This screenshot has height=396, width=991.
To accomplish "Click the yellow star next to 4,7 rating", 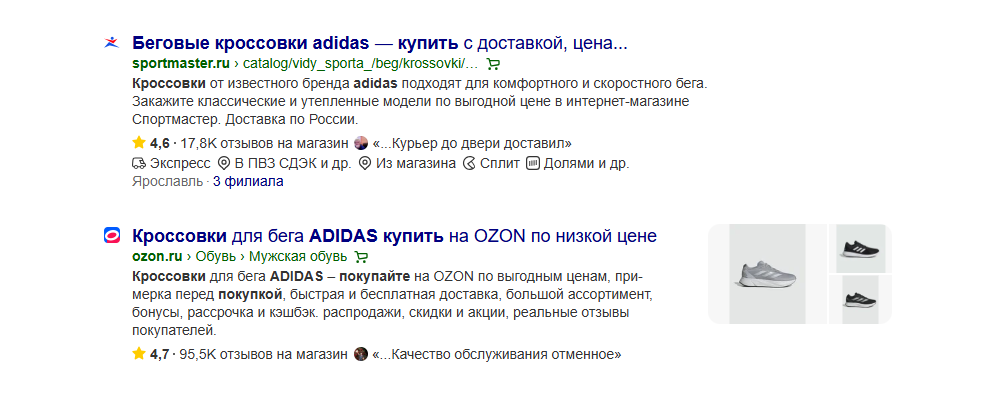I will coord(139,354).
